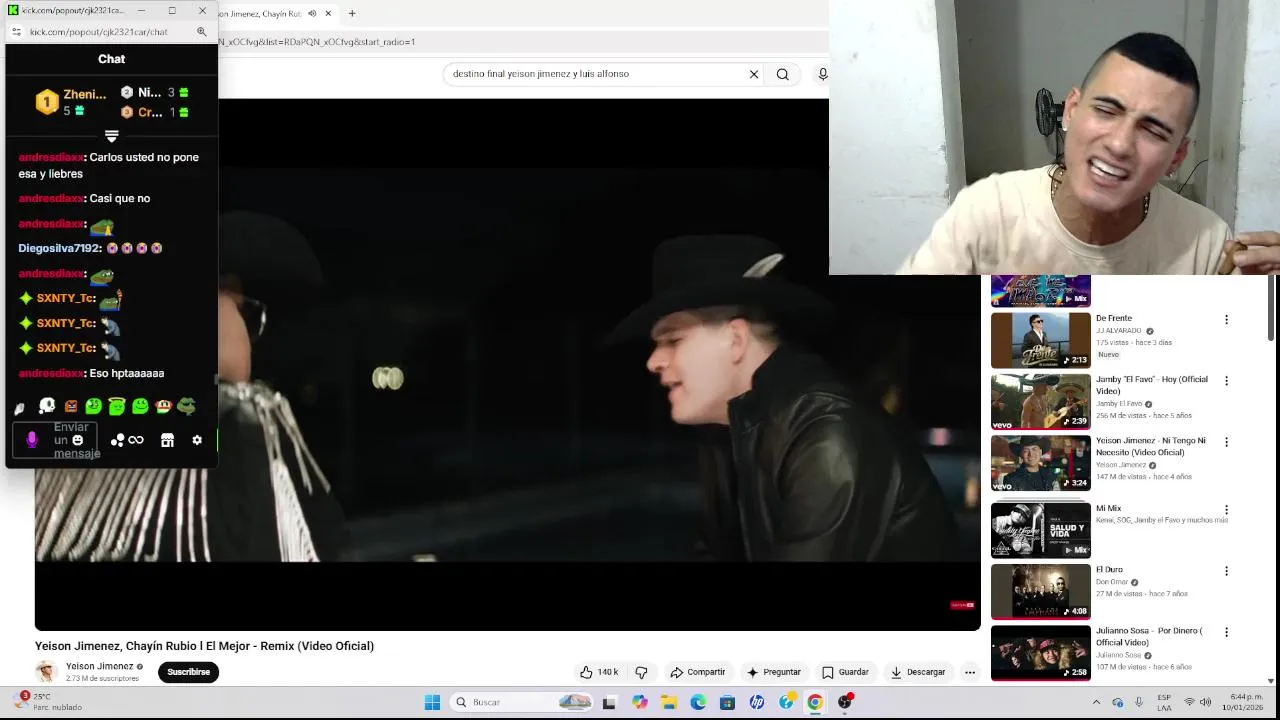This screenshot has width=1280, height=720.
Task: Open chat settings gear in Kick chat
Action: click(197, 440)
